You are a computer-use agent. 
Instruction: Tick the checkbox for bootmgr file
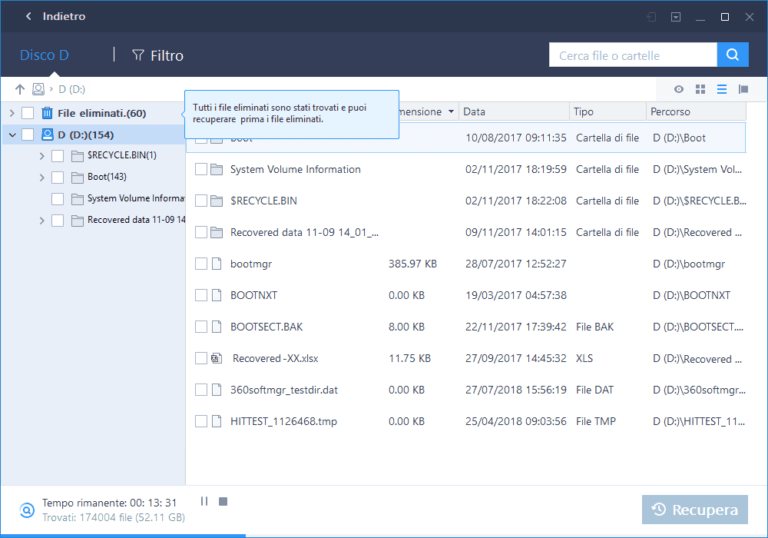(x=201, y=264)
